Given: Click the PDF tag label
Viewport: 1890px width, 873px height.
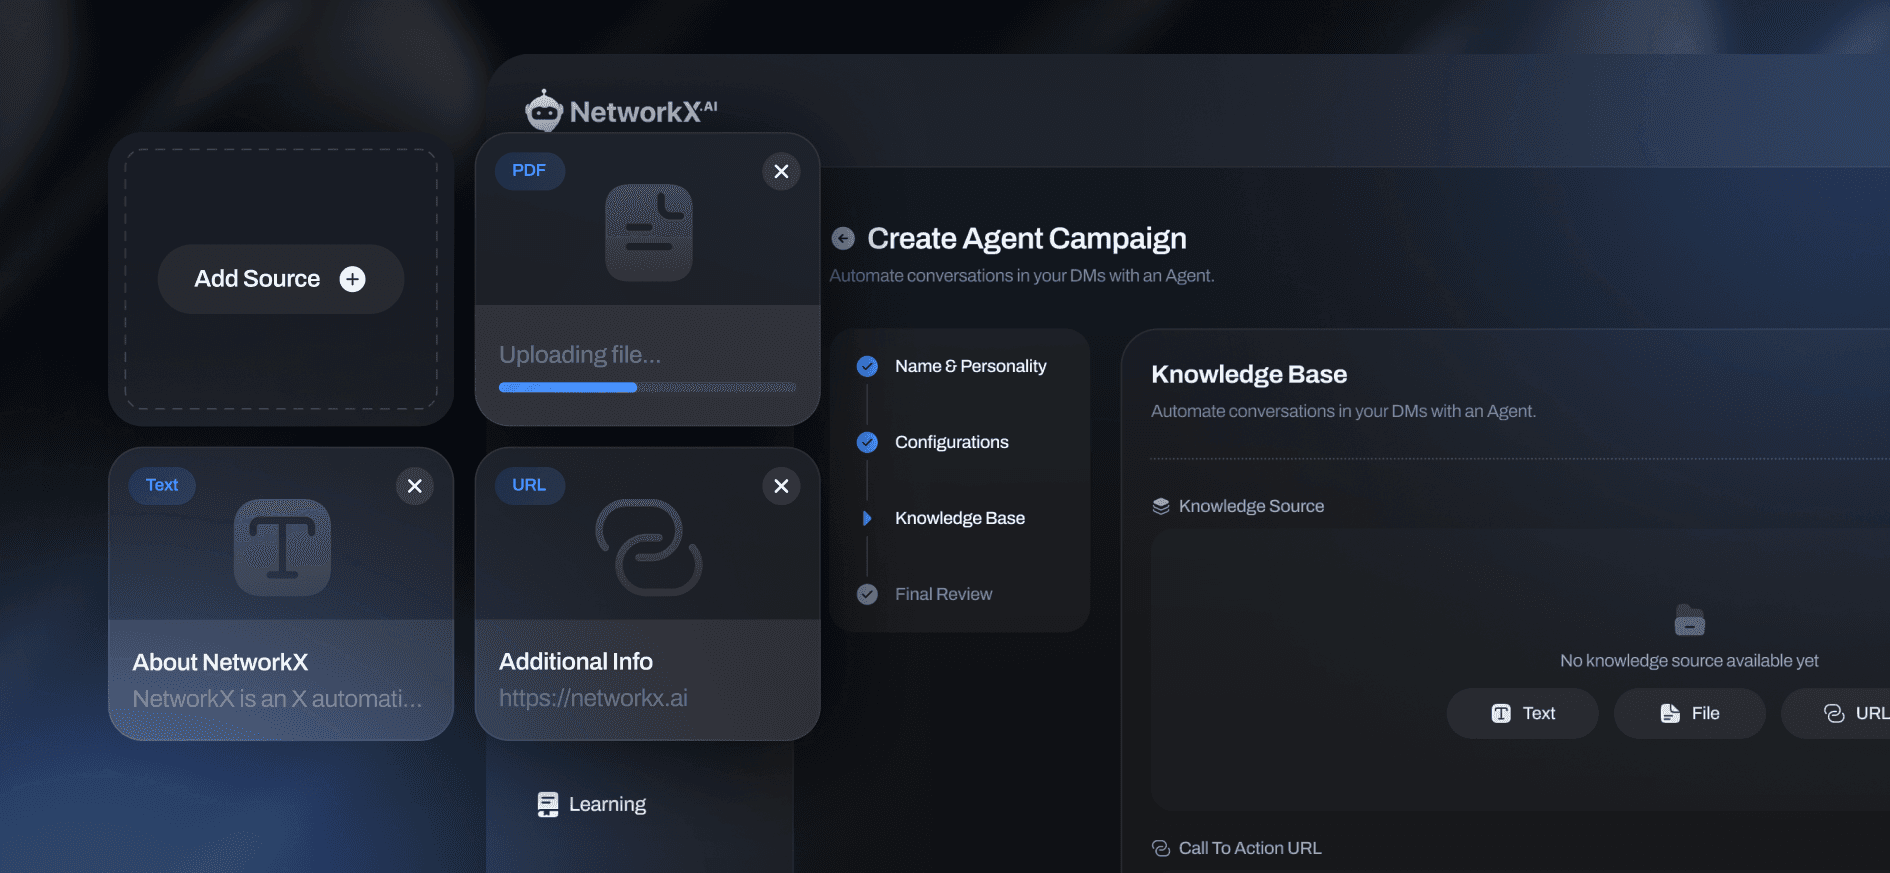Looking at the screenshot, I should click(x=529, y=171).
